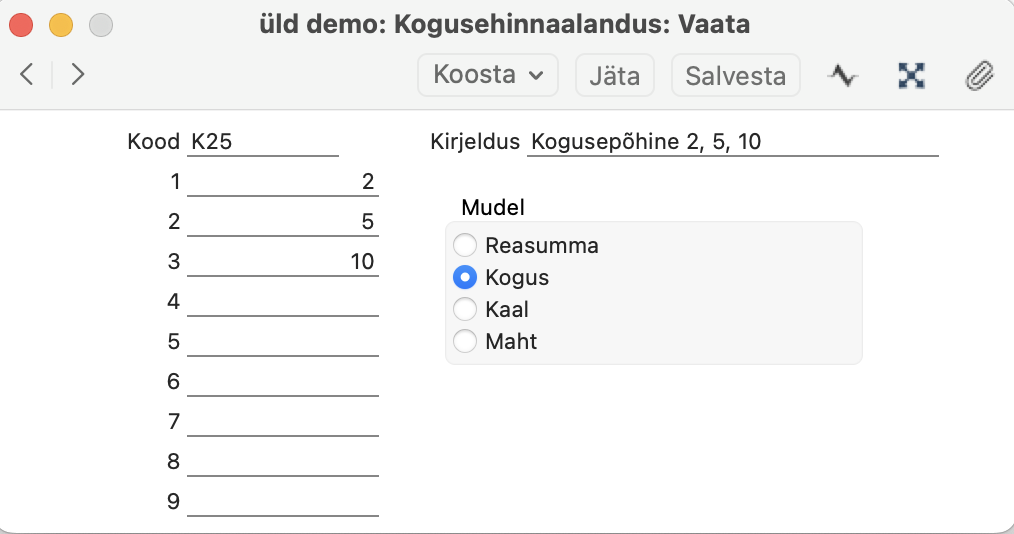Open the record history zigzag icon
This screenshot has width=1014, height=534.
pos(843,76)
